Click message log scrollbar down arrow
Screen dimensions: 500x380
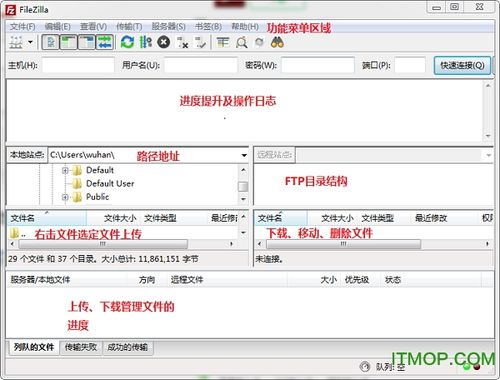[488, 136]
